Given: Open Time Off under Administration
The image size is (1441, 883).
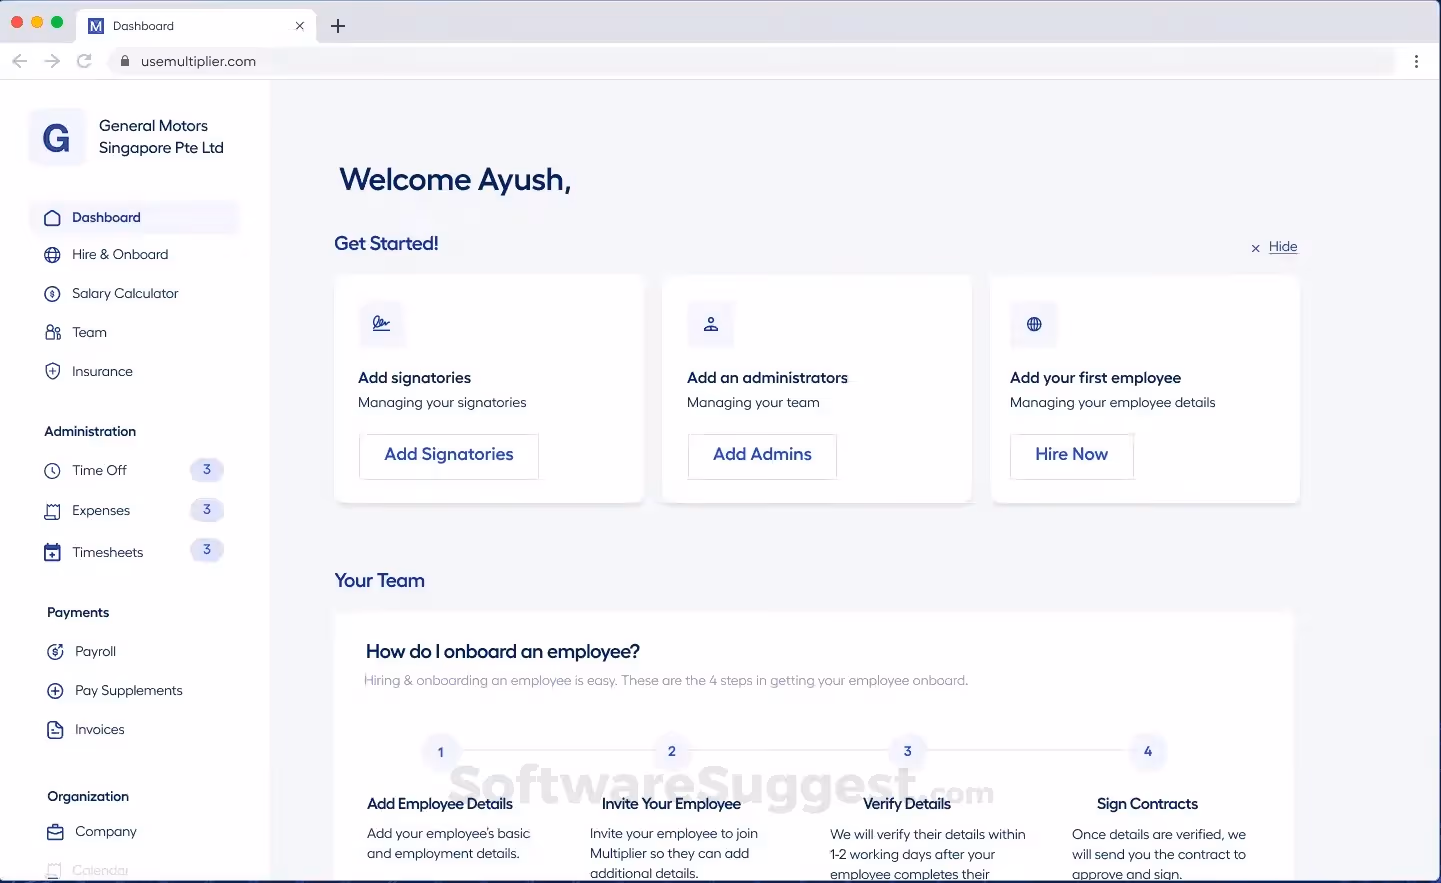Looking at the screenshot, I should pos(99,471).
